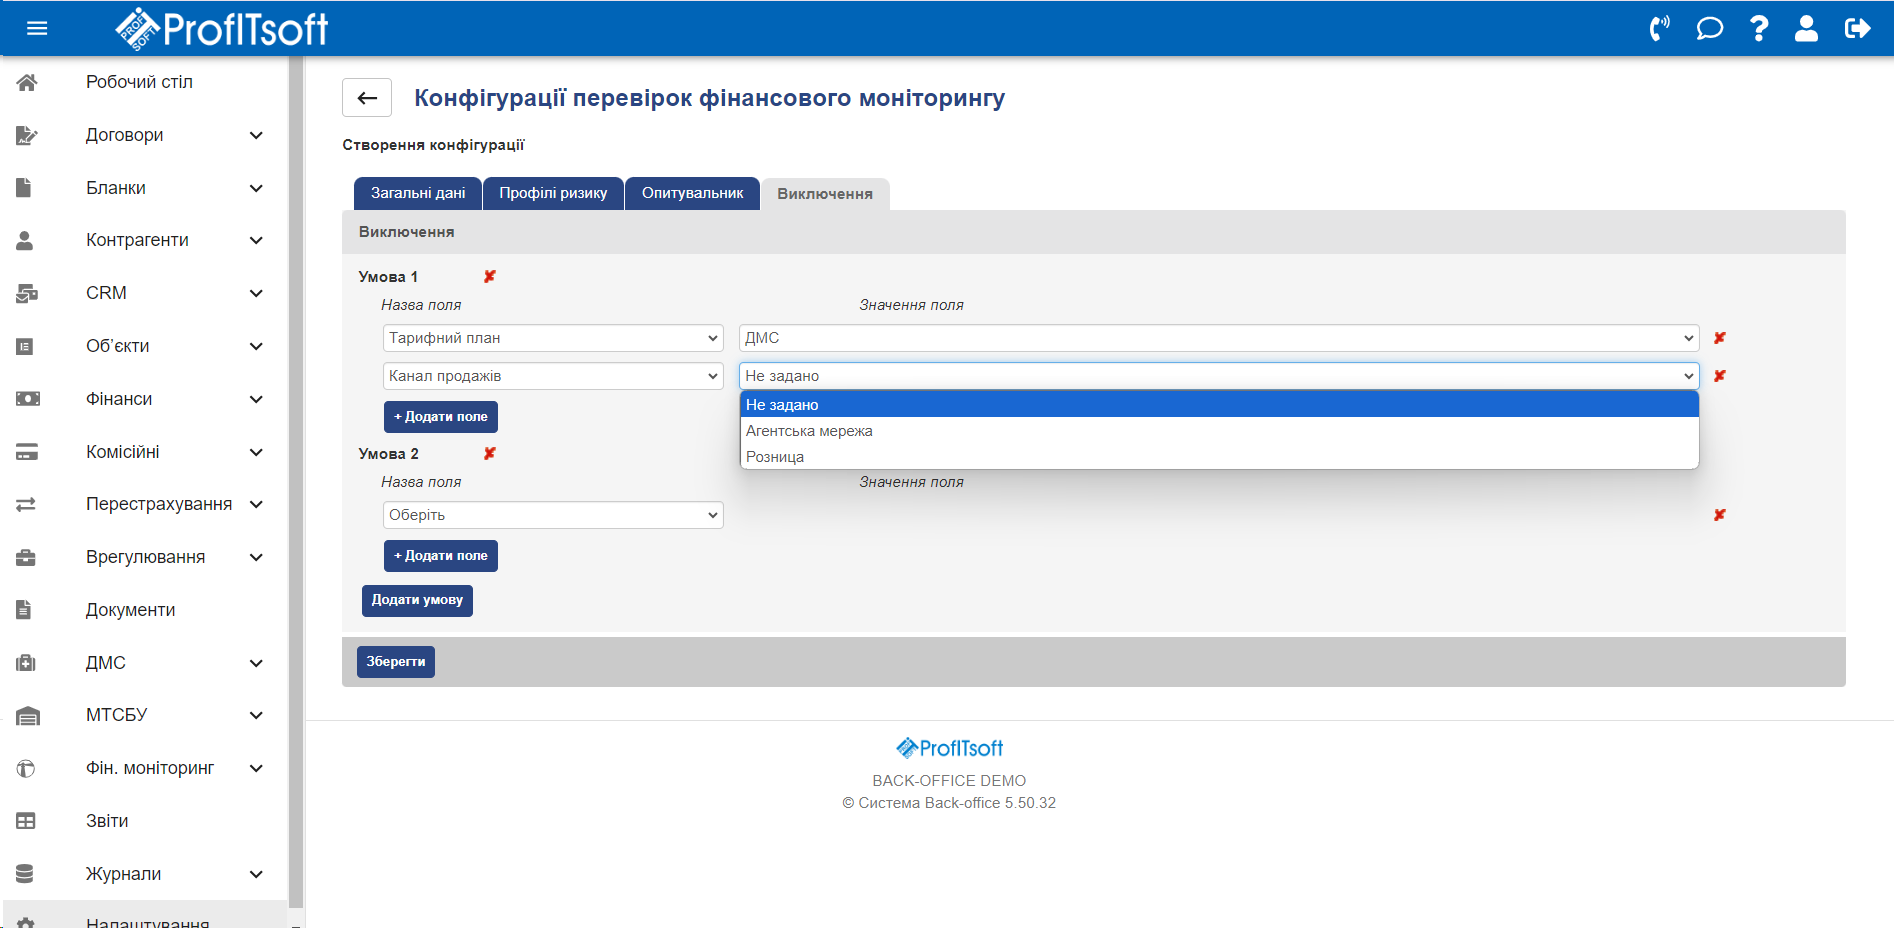Click the back arrow button

367,98
